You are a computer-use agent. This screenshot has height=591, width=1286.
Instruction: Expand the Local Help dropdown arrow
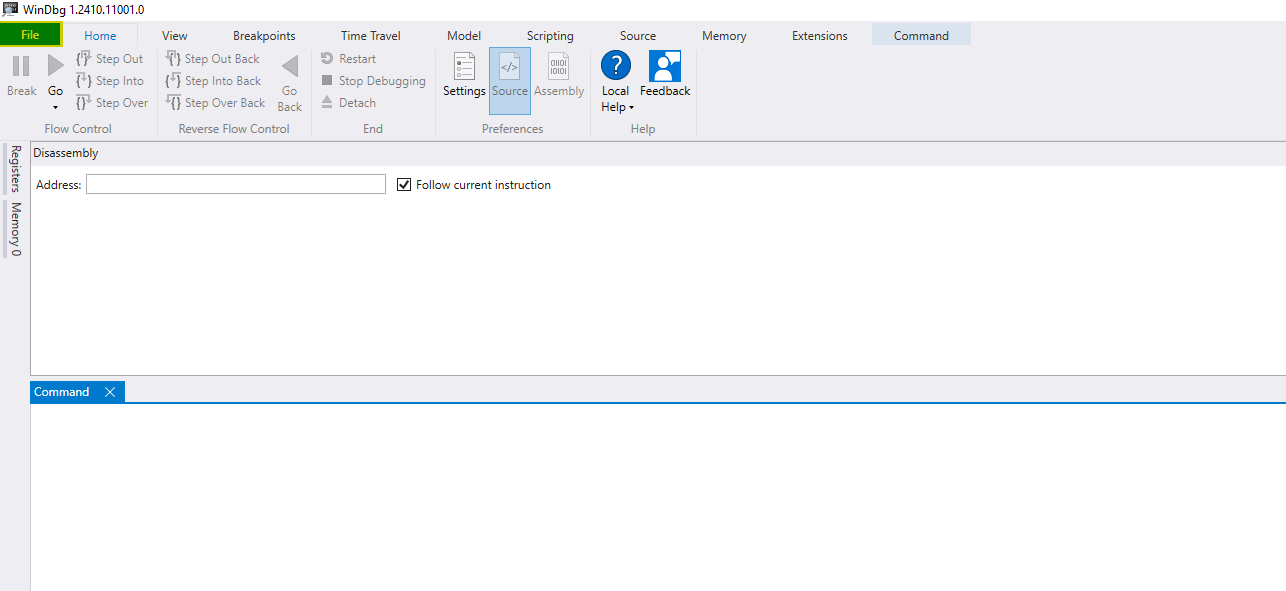click(632, 108)
